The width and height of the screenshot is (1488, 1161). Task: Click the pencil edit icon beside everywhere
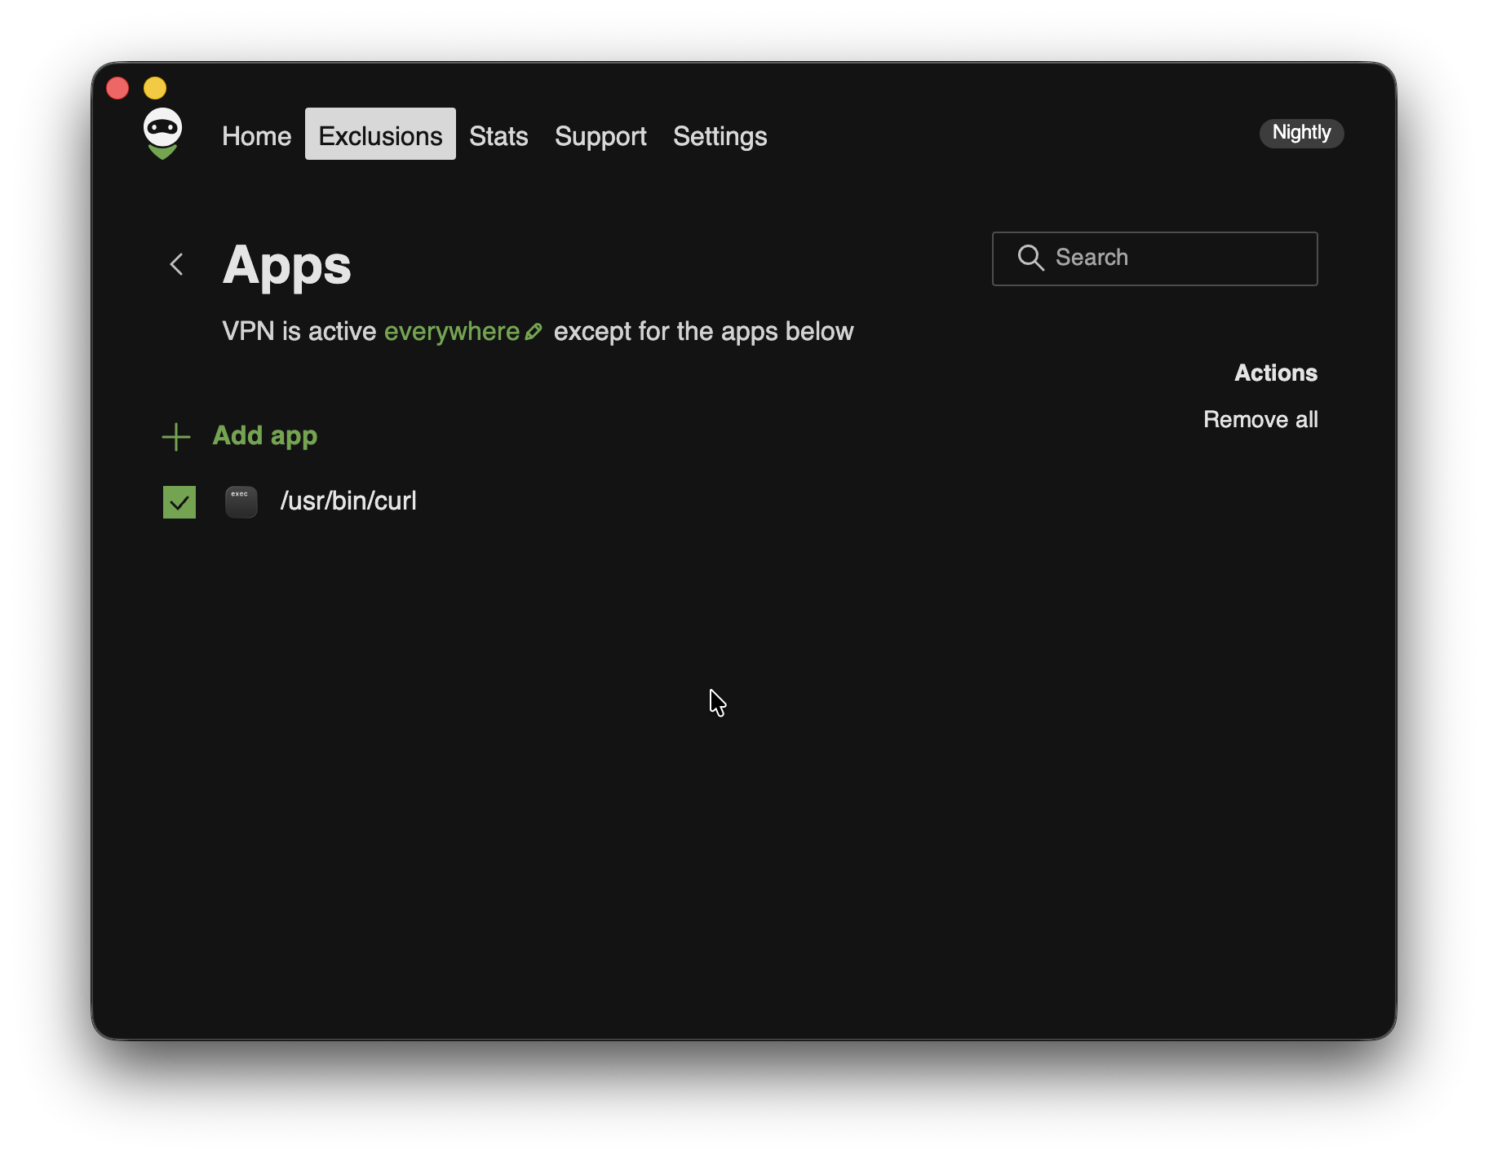pos(534,331)
